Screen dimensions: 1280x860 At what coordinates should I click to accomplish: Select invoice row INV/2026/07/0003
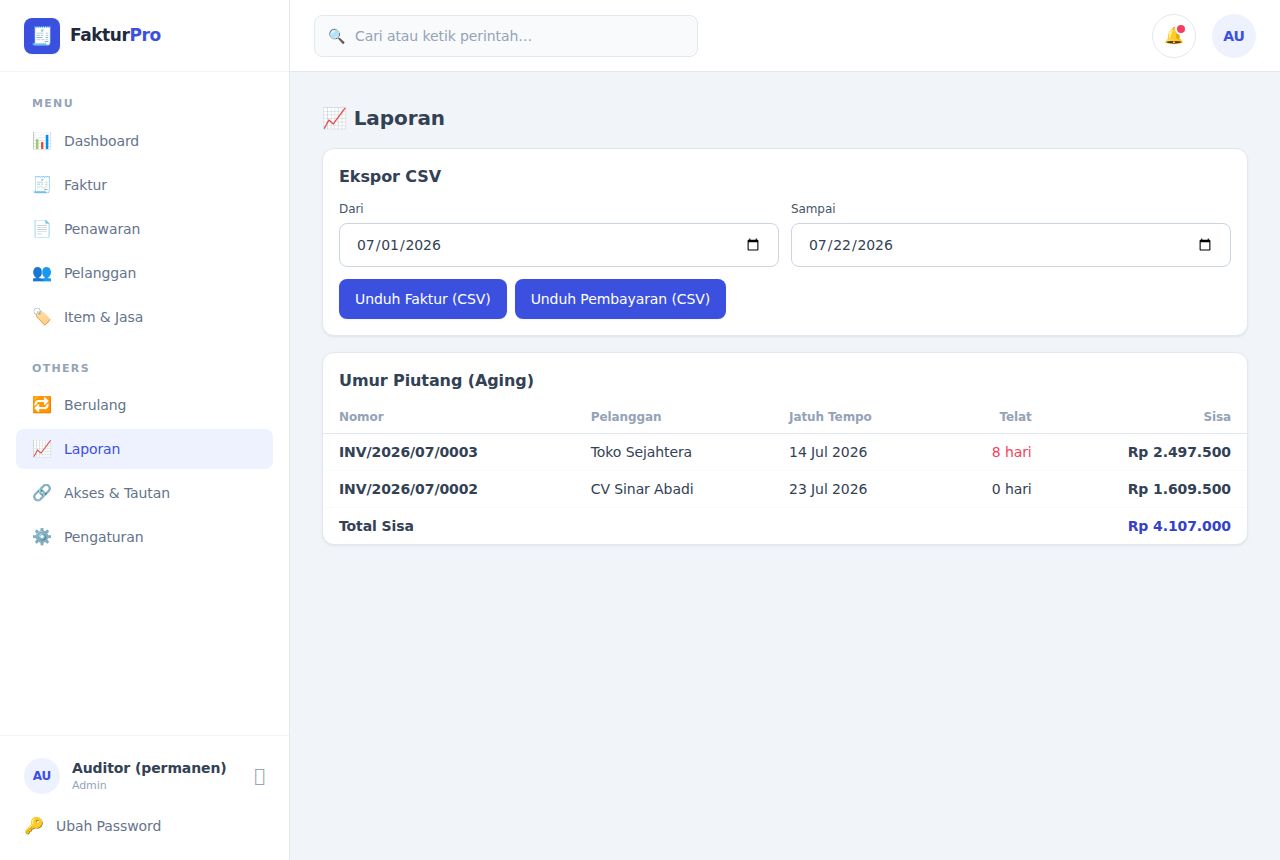click(x=785, y=452)
